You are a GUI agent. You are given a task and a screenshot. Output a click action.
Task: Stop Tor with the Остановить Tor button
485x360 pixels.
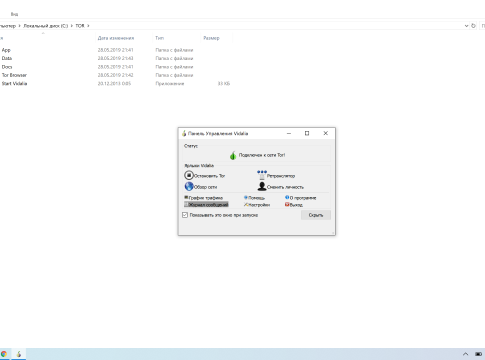click(x=204, y=175)
